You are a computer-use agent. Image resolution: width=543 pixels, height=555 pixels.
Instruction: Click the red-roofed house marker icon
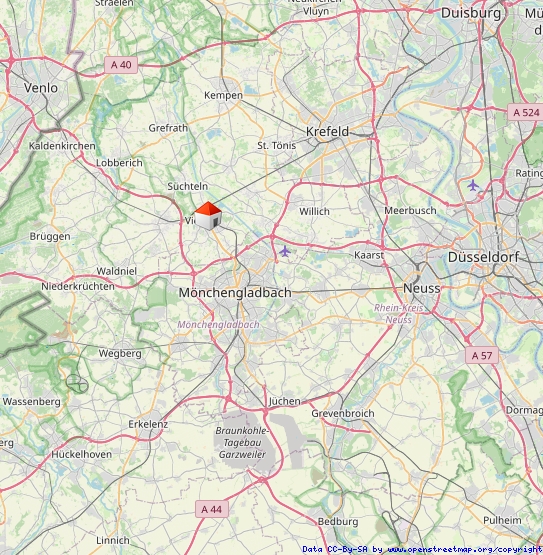point(208,216)
